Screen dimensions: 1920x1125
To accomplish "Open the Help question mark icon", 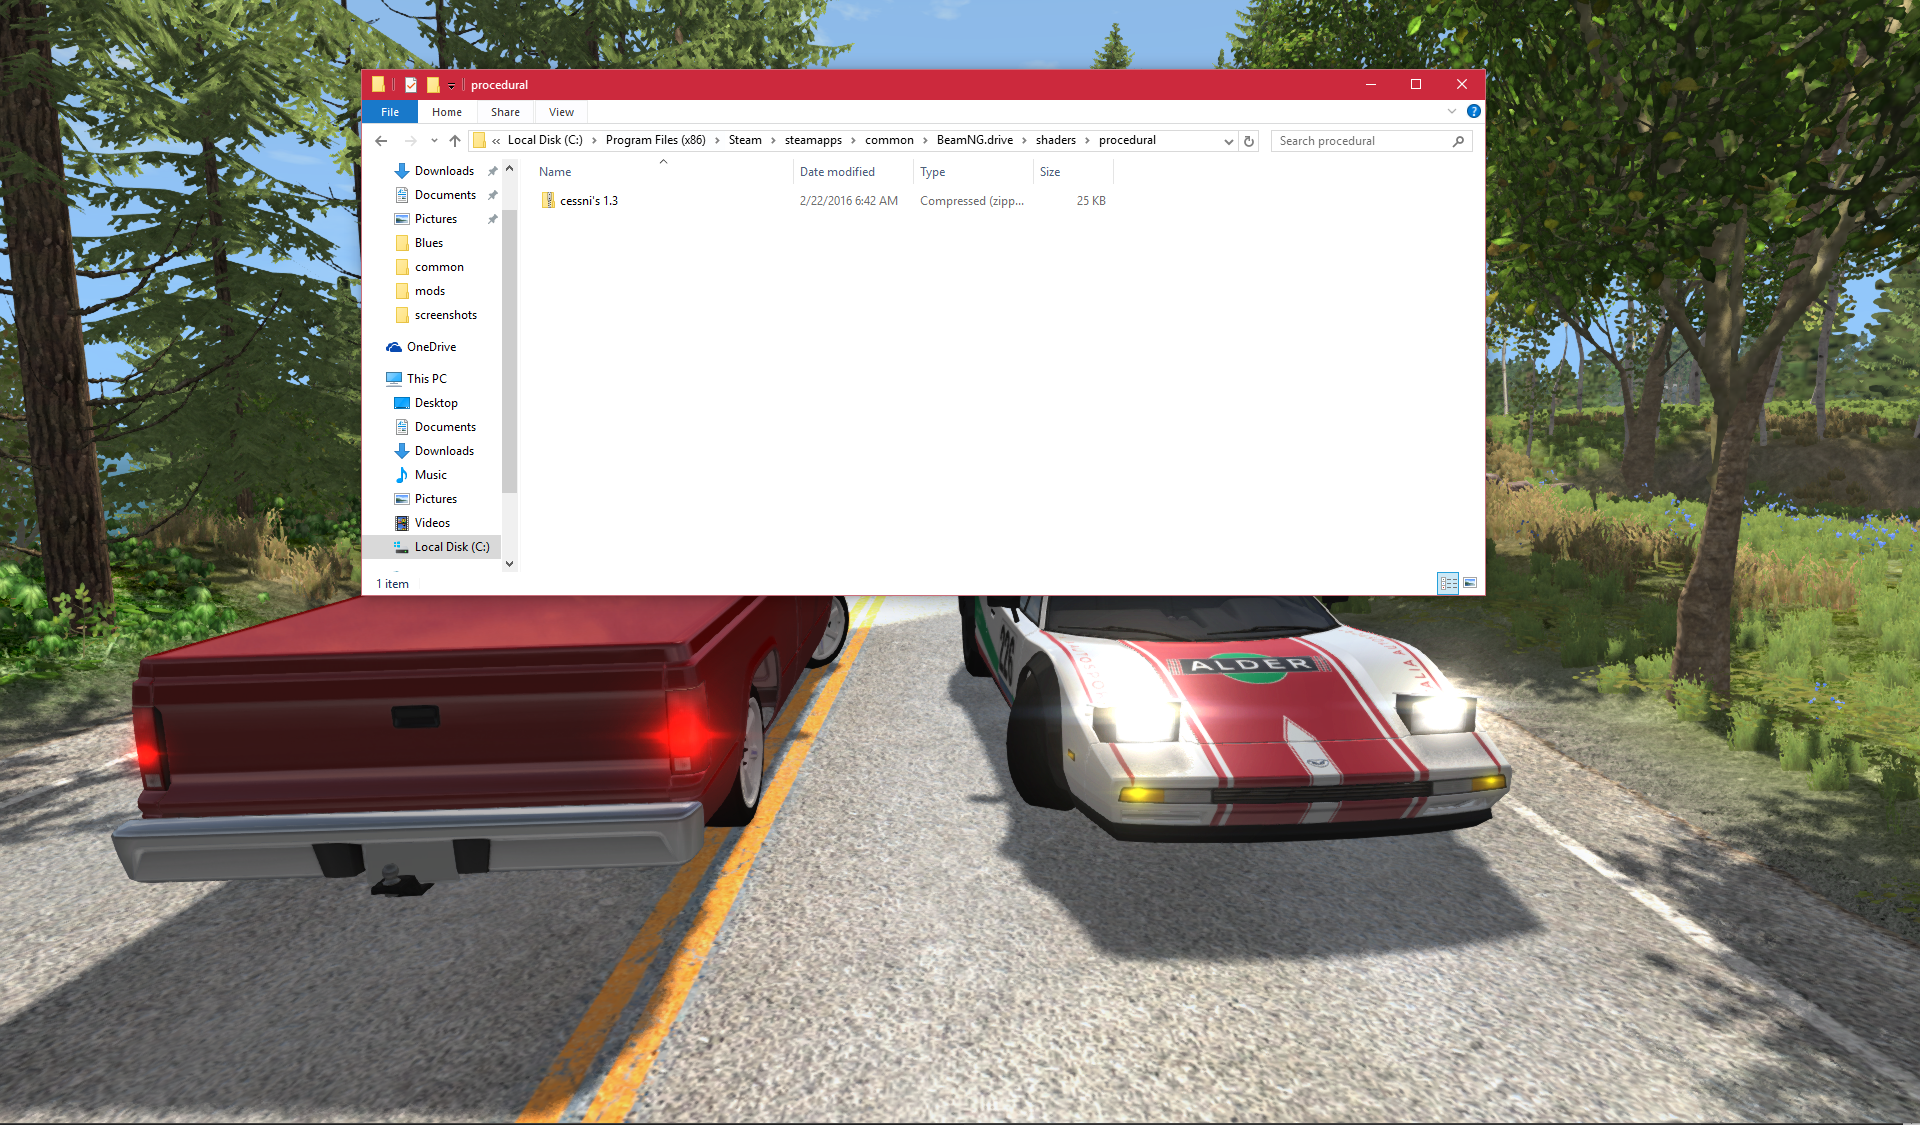I will (1473, 111).
